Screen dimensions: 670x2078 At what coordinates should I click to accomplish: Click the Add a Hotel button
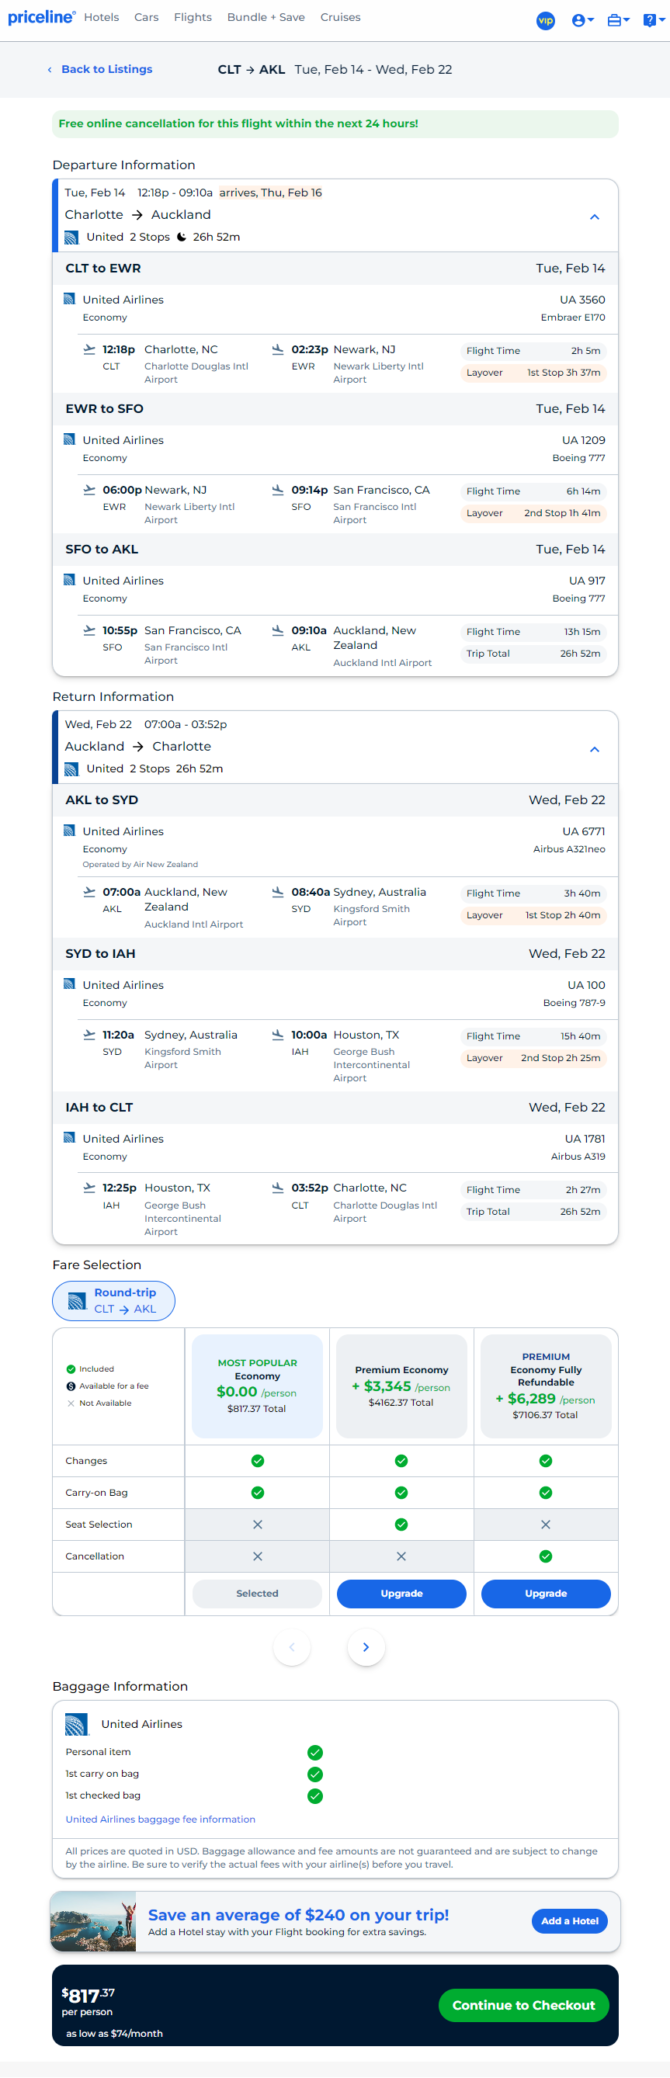570,1921
